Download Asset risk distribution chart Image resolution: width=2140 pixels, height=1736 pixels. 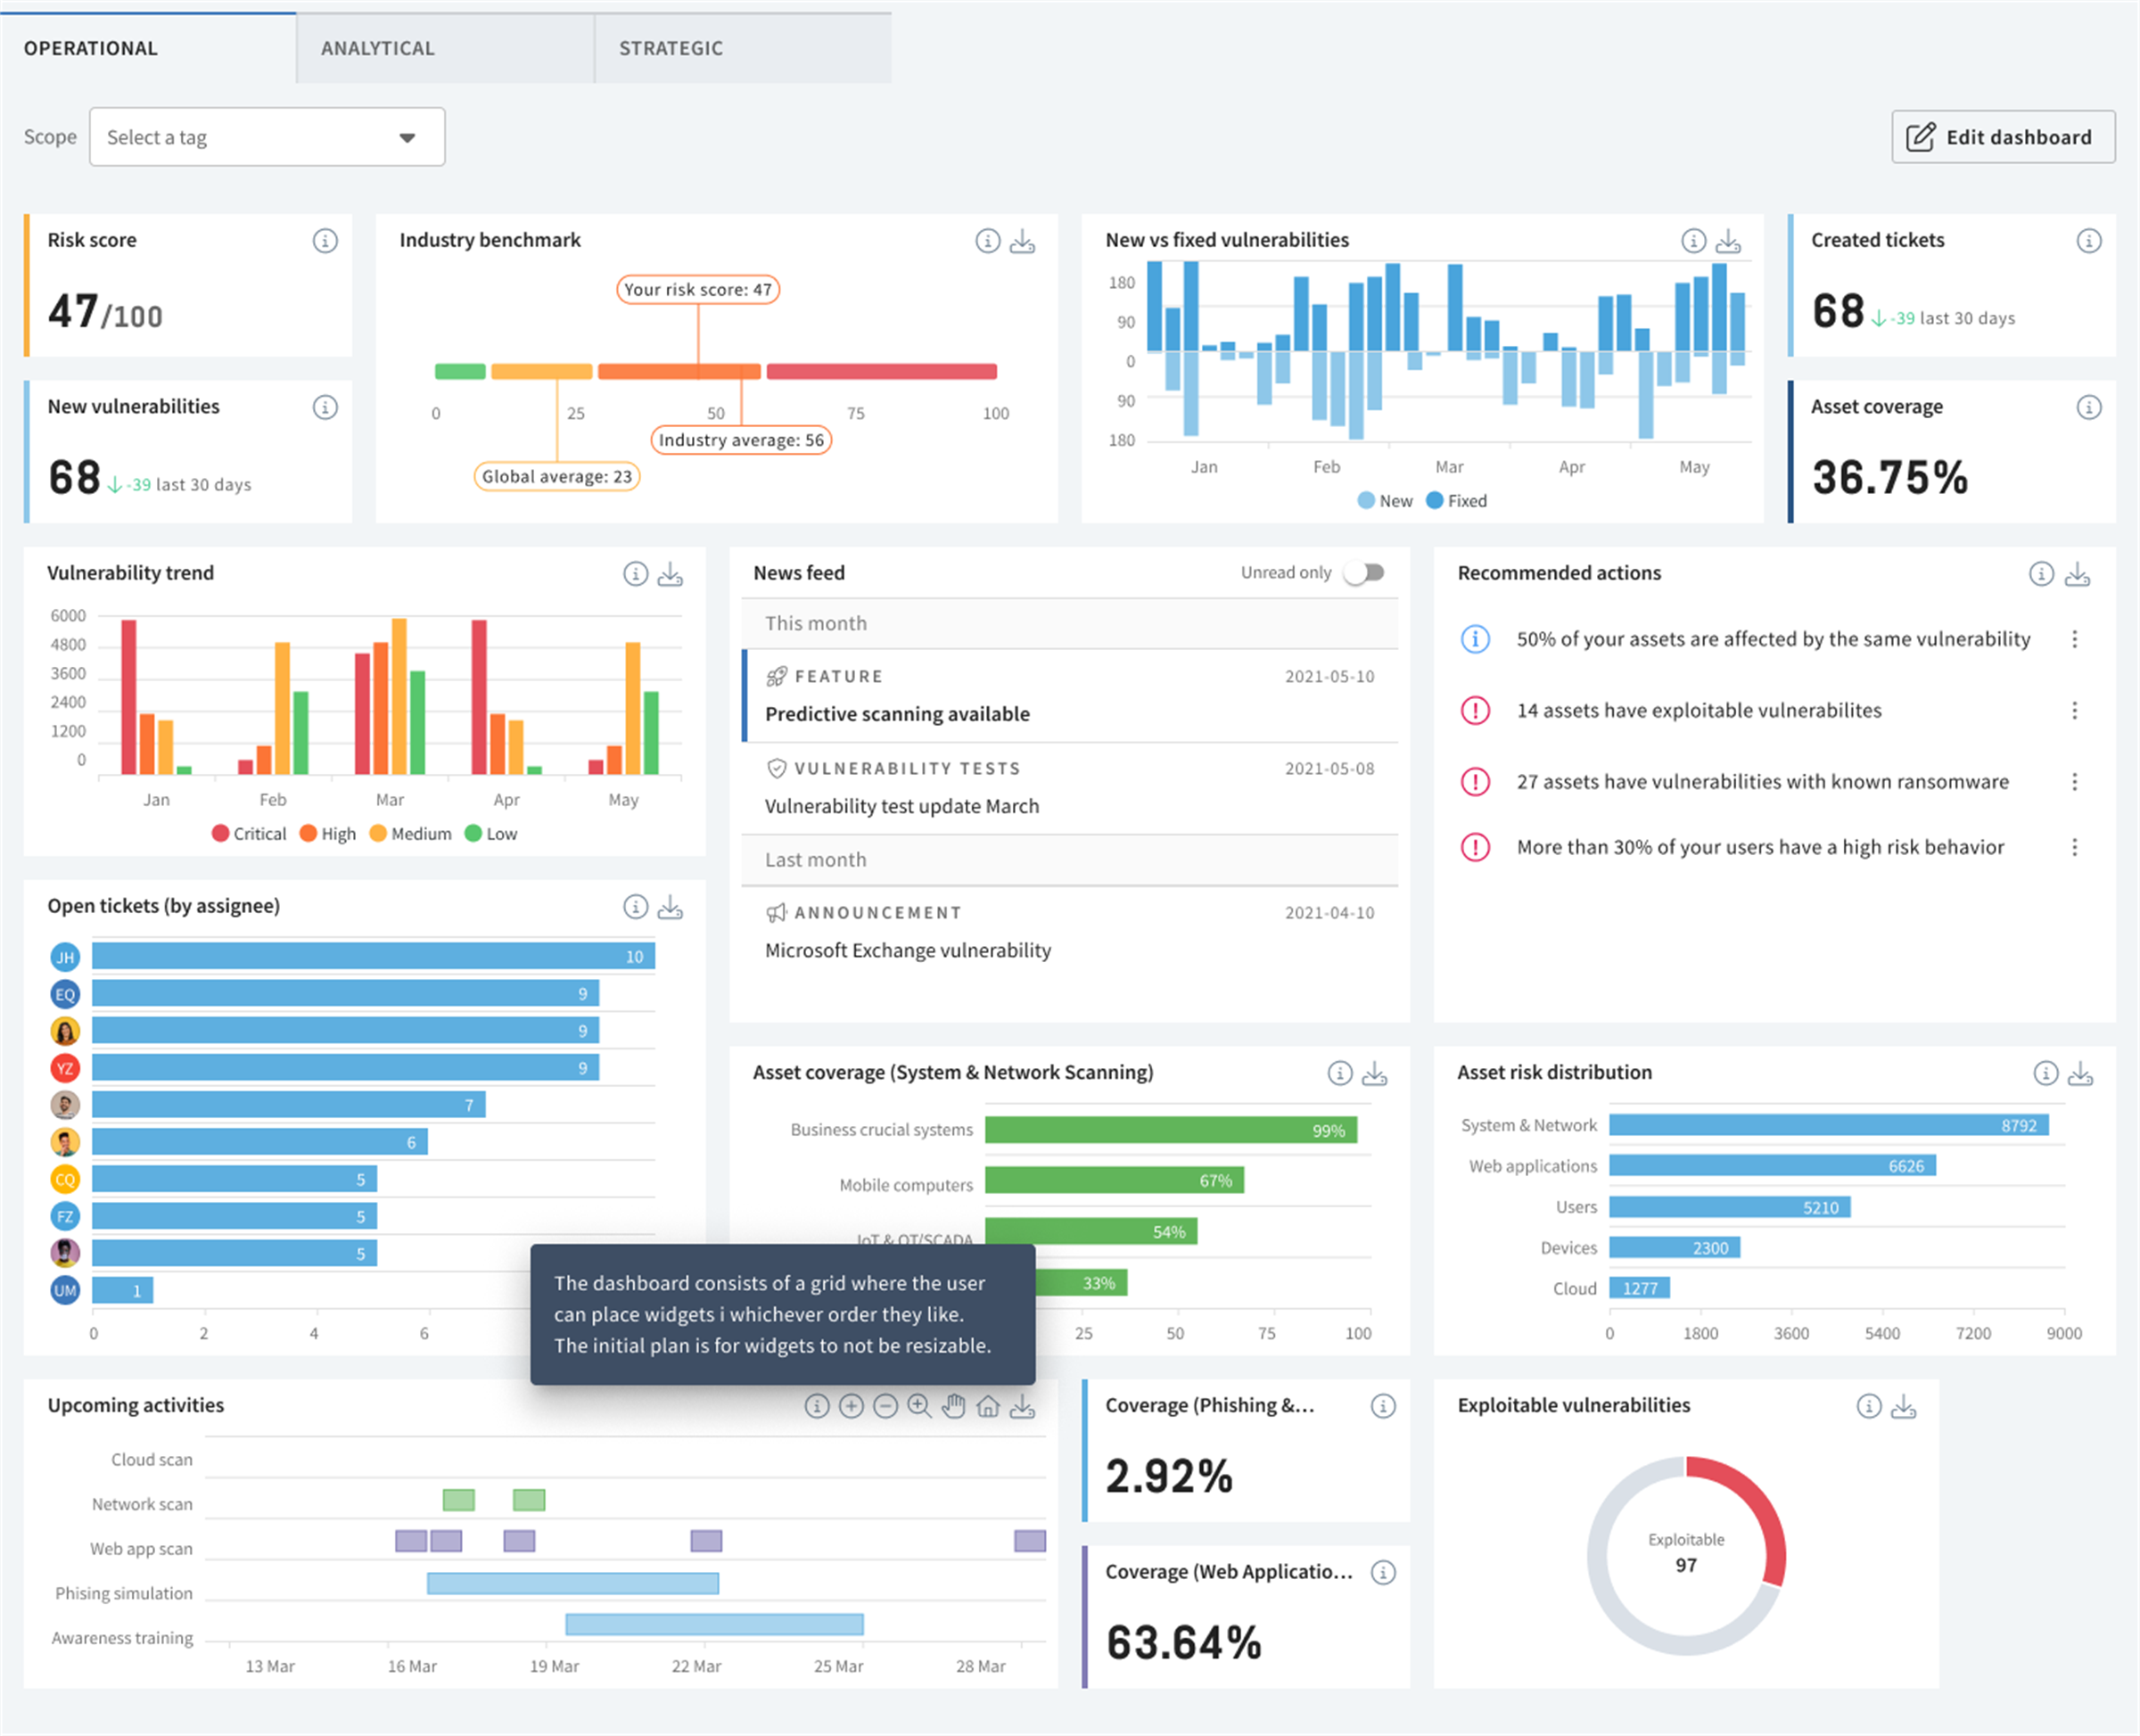[2082, 1074]
